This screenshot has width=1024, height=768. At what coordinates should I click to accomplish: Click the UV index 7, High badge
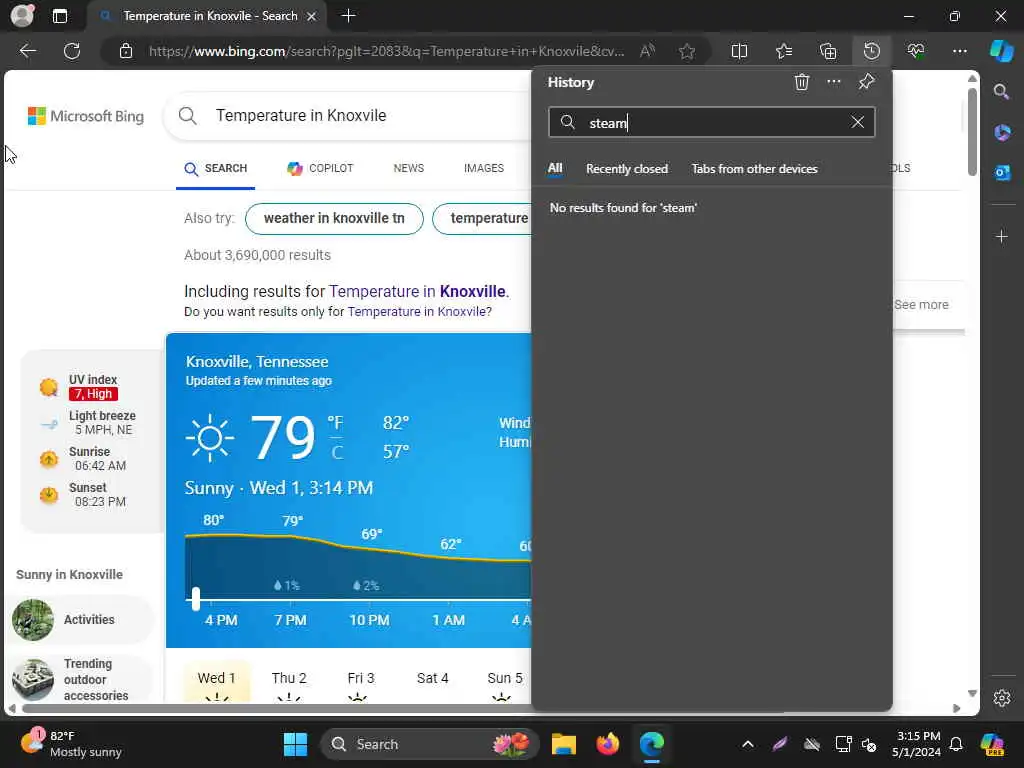click(x=94, y=394)
